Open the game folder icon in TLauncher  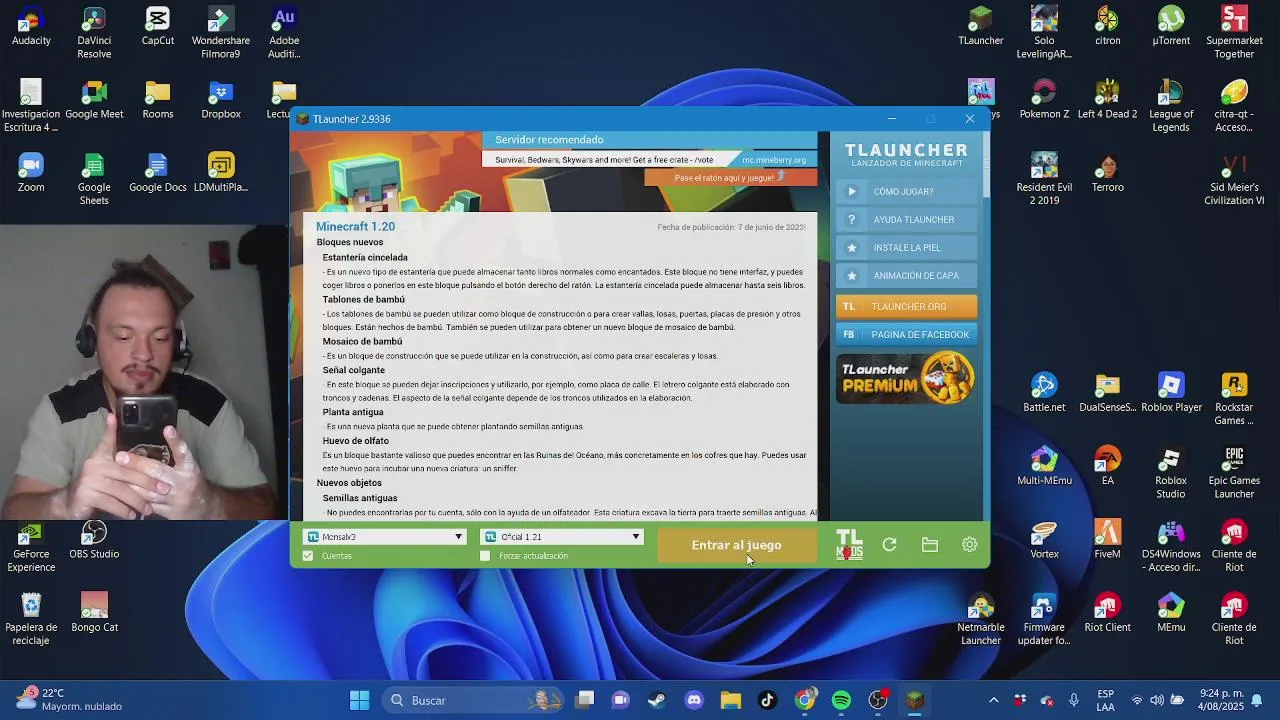pyautogui.click(x=930, y=545)
